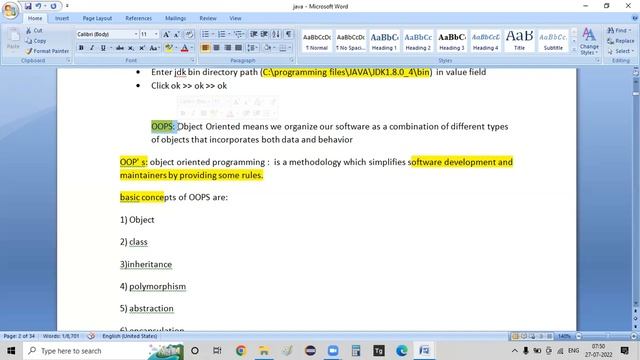Click the words count in status bar
Viewport: 640px width, 360px height.
(61, 336)
